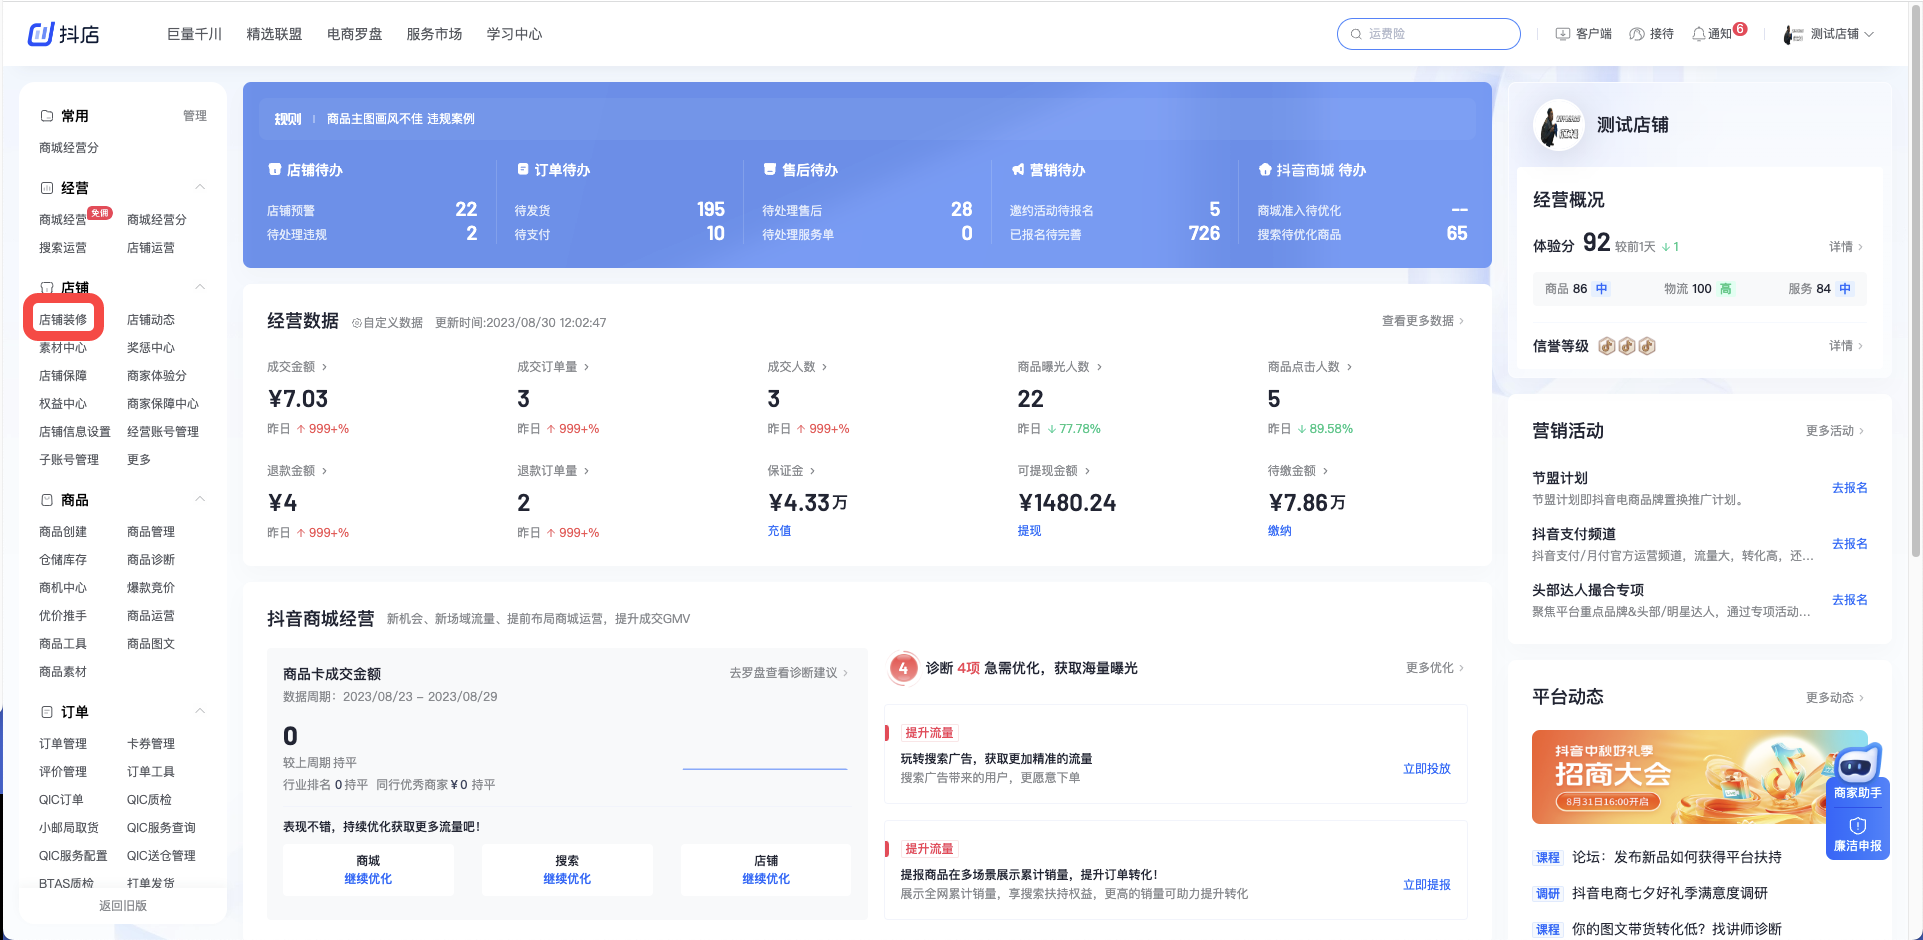The height and width of the screenshot is (940, 1923).
Task: Open the notification bell icon
Action: [1698, 34]
